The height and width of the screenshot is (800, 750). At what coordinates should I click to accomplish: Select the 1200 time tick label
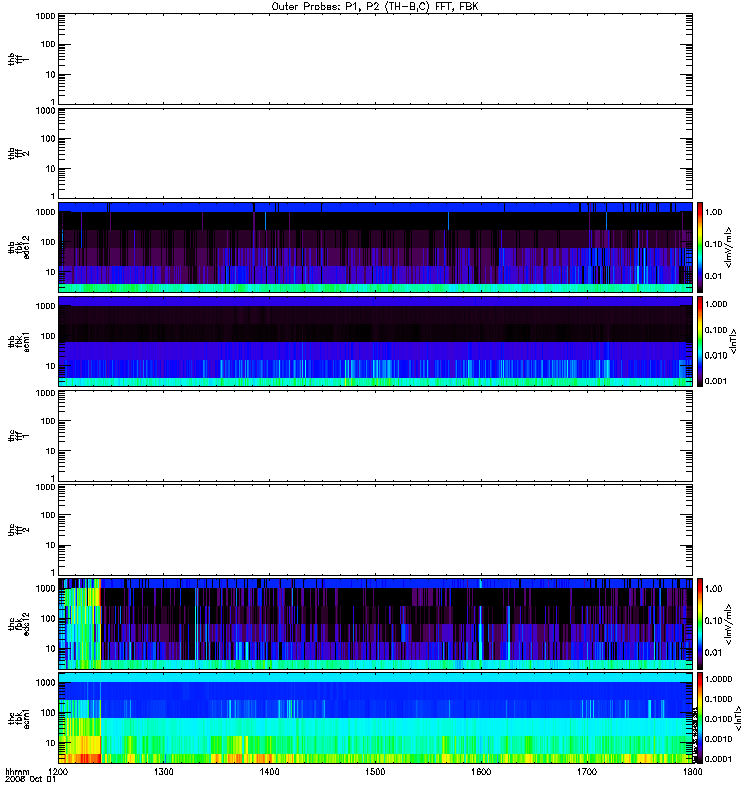59,772
